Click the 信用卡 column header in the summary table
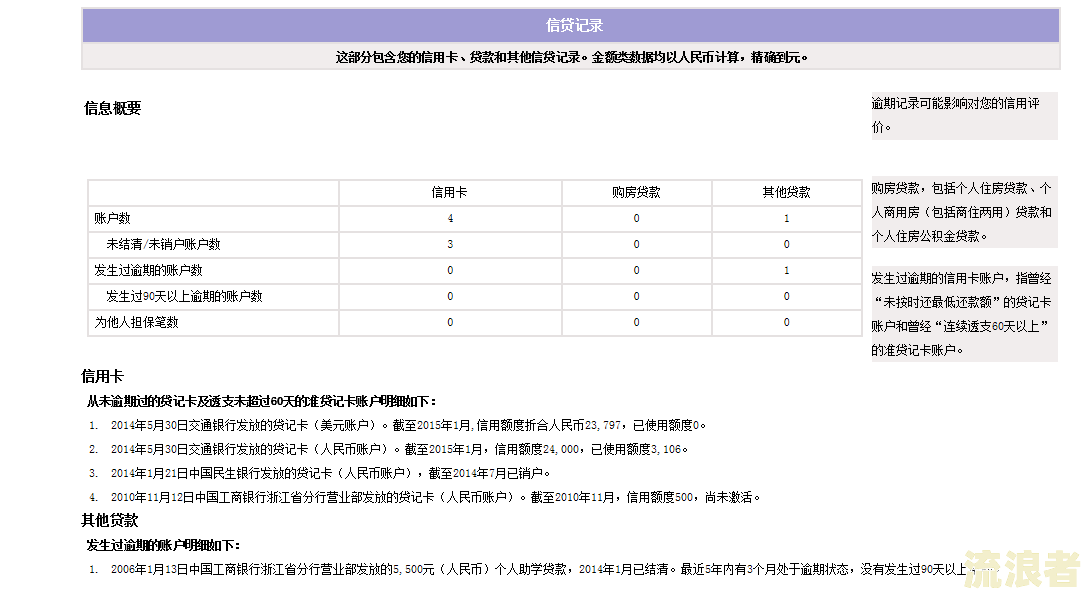The height and width of the screenshot is (599, 1087). tap(449, 193)
